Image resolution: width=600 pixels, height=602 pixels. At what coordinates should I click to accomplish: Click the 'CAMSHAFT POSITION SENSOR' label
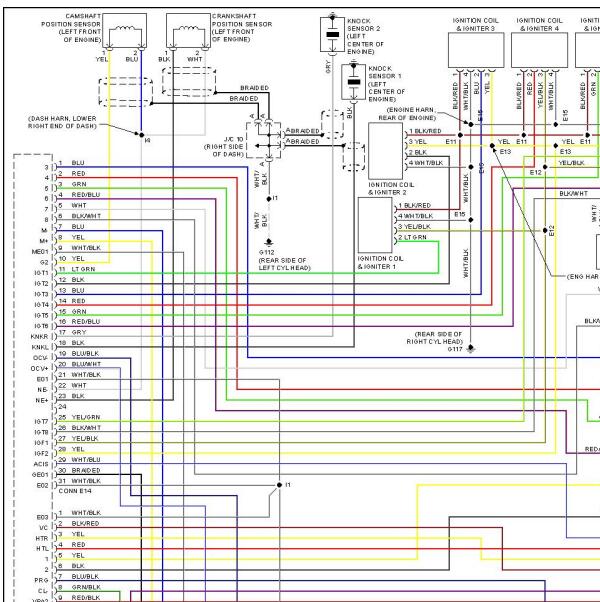(x=71, y=28)
